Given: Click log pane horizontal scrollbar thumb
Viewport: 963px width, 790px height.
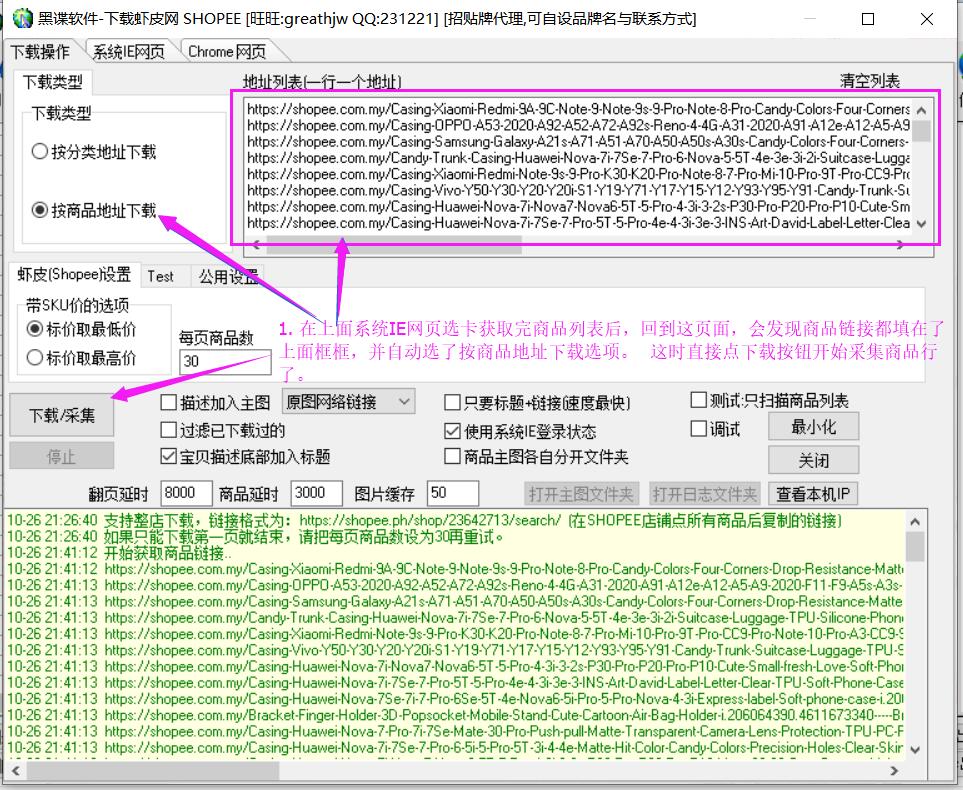Looking at the screenshot, I should pos(153,770).
